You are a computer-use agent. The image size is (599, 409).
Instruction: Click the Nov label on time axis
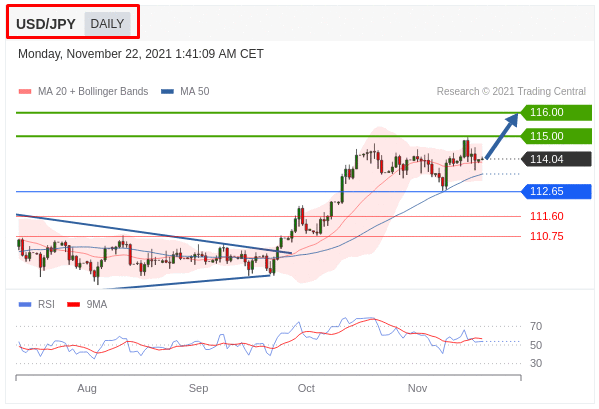pos(417,388)
